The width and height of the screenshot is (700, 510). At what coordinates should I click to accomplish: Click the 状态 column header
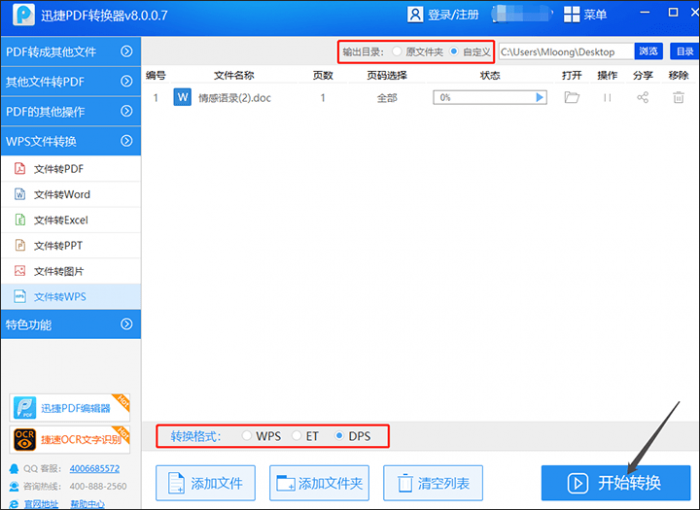point(490,75)
